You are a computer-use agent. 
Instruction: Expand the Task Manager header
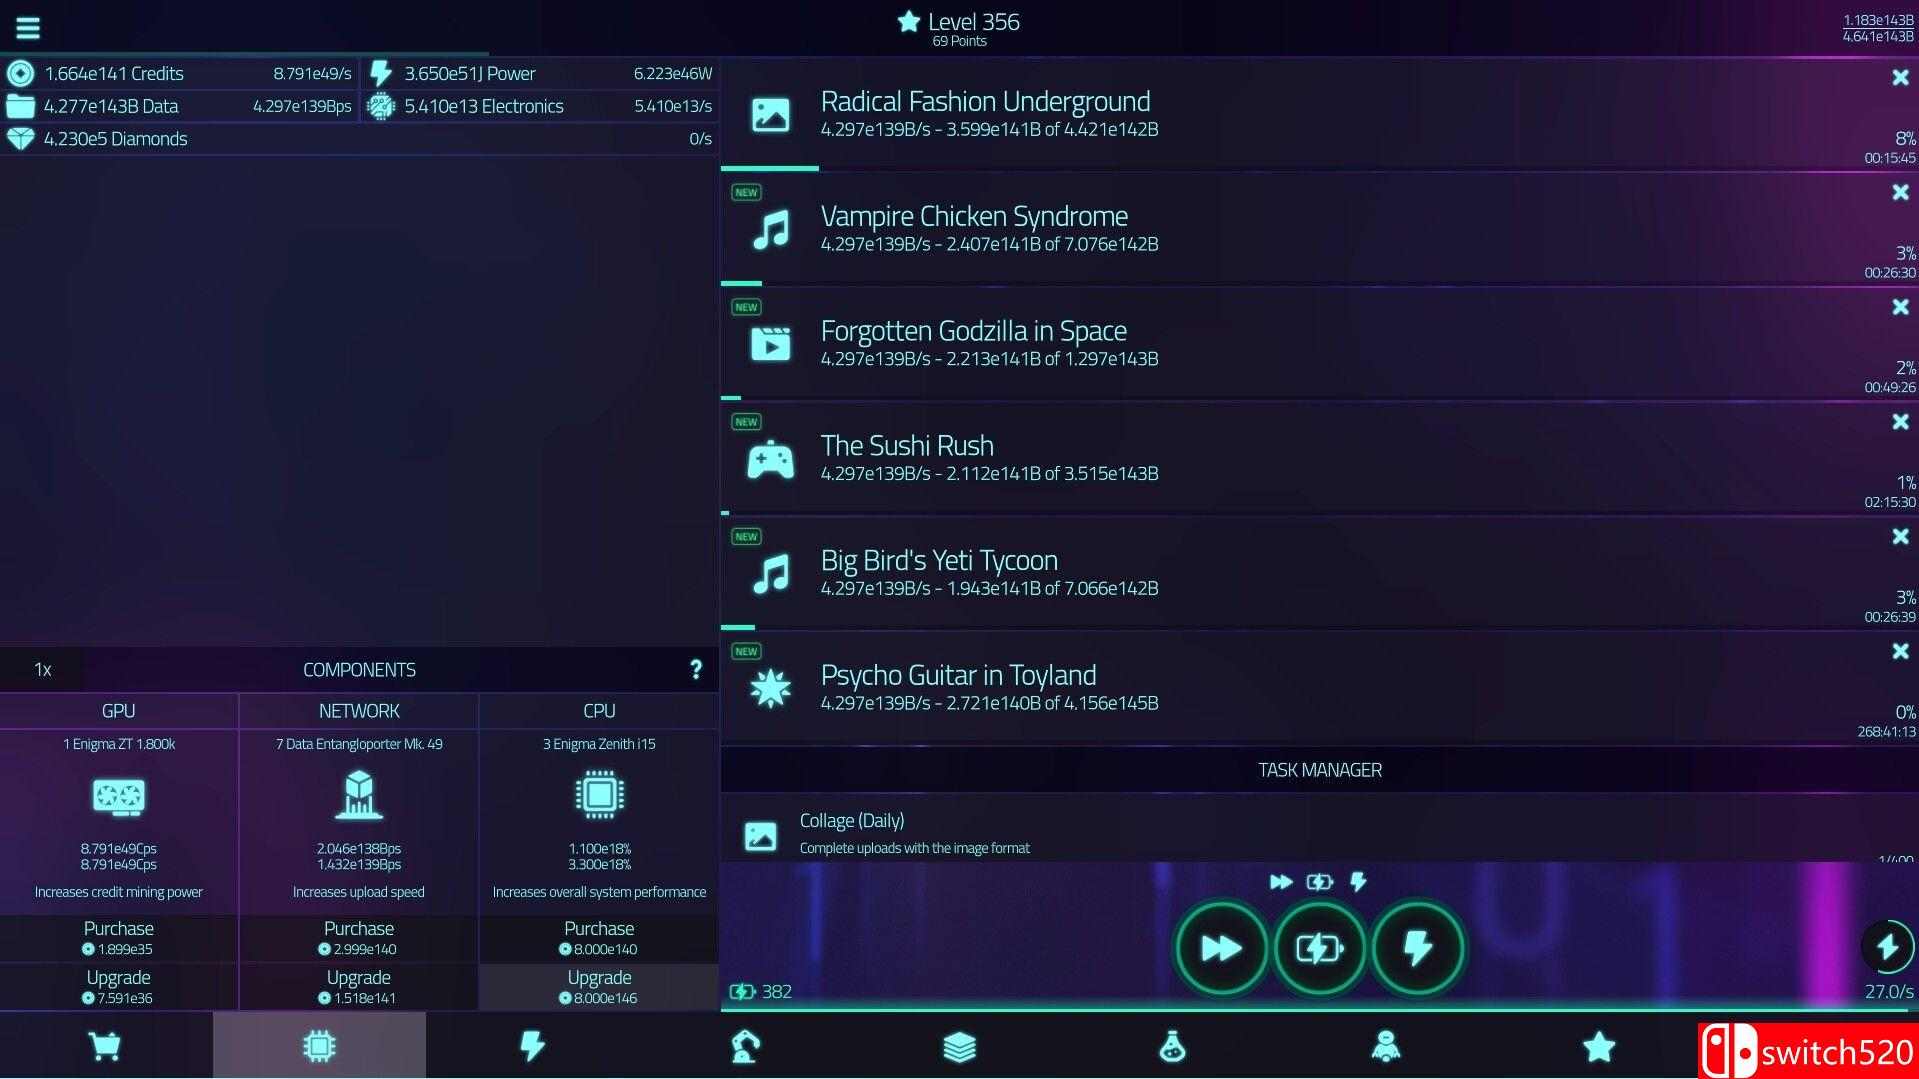pos(1319,770)
